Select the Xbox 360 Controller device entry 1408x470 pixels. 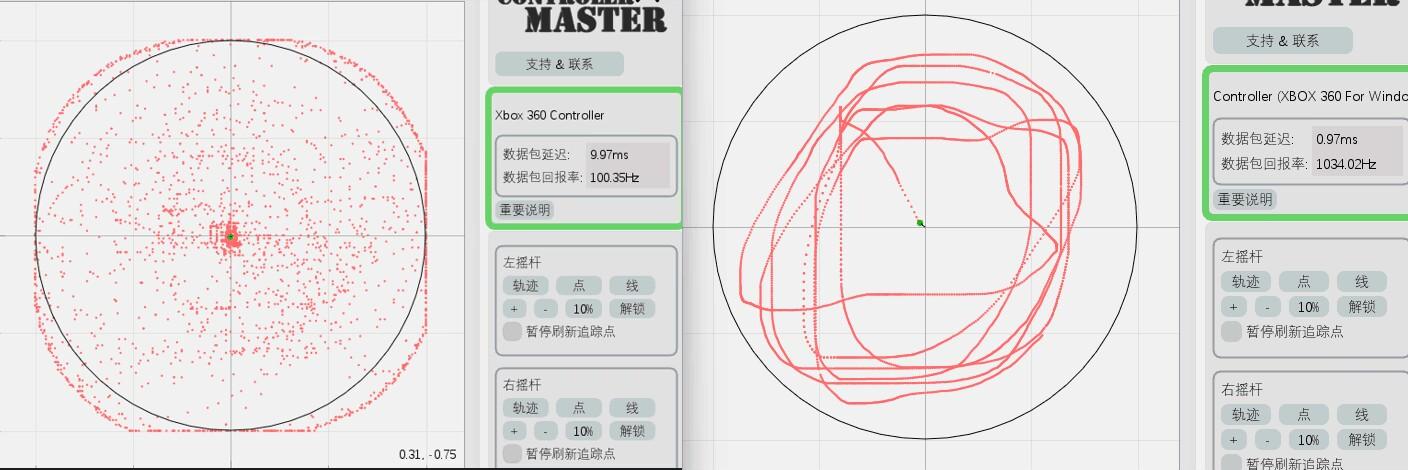coord(550,115)
